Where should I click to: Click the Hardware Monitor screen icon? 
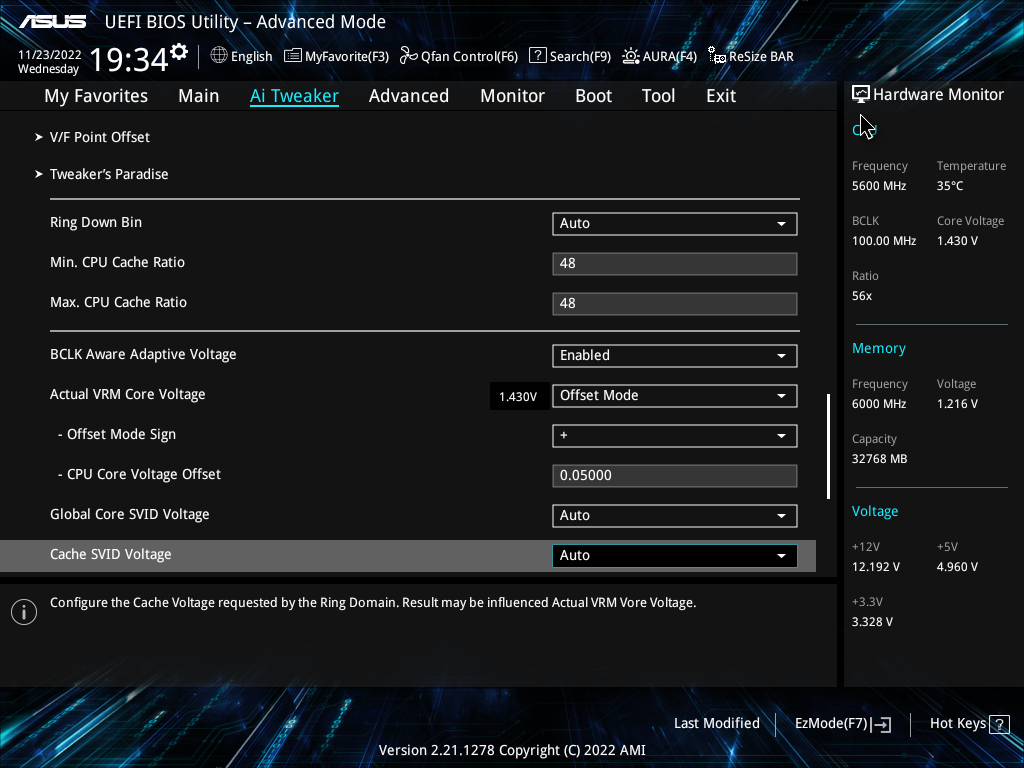[861, 95]
